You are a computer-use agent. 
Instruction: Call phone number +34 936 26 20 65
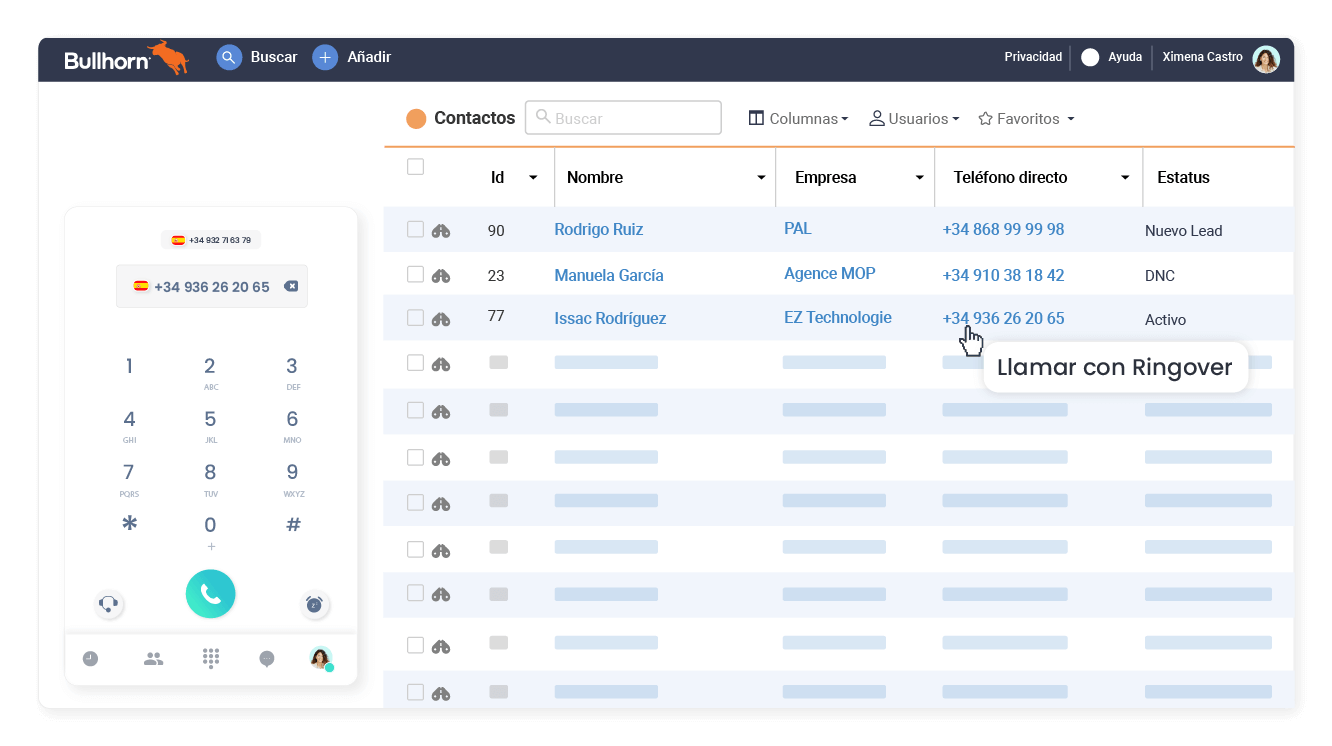1003,319
